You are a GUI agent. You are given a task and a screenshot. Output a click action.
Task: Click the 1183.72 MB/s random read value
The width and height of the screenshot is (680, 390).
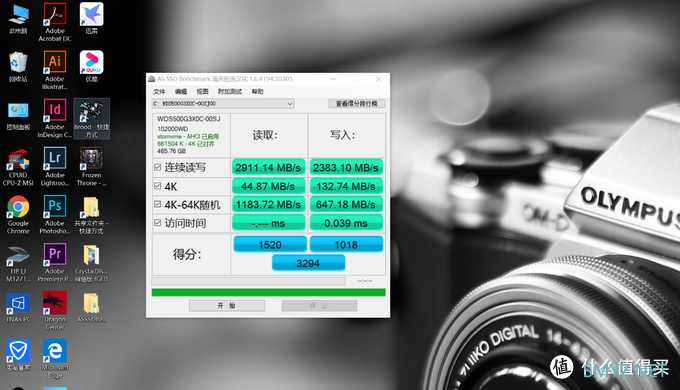[268, 205]
